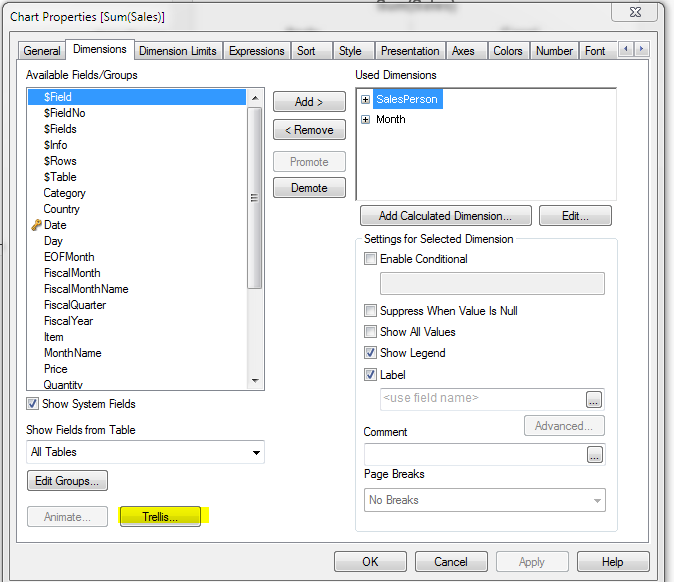Click the ellipsis button next to Label field
674x582 pixels.
pos(594,399)
